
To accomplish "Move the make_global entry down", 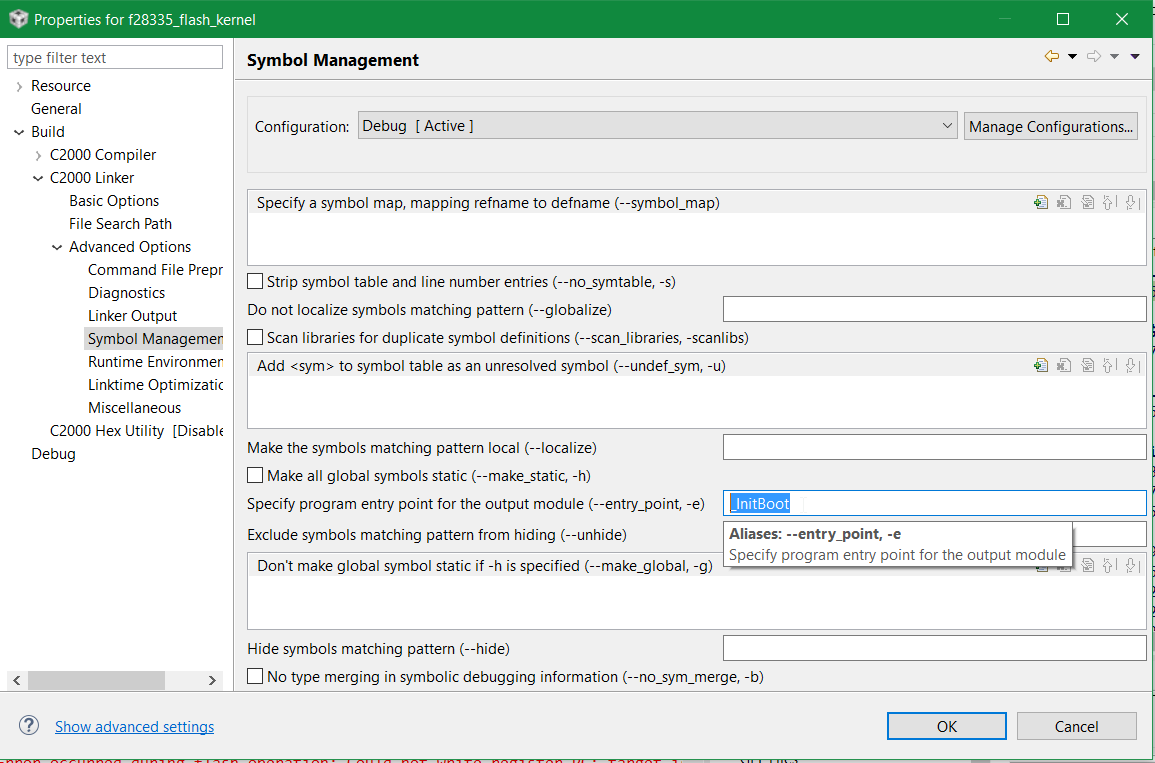I will (x=1132, y=566).
